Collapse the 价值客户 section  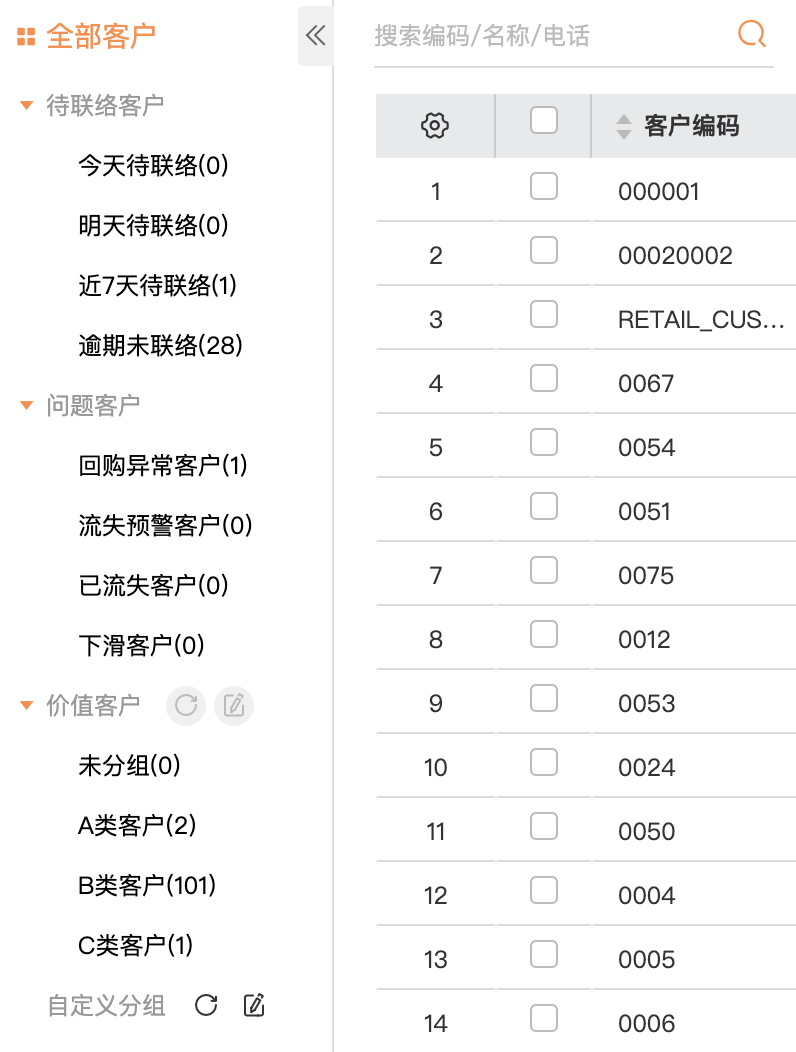(27, 706)
